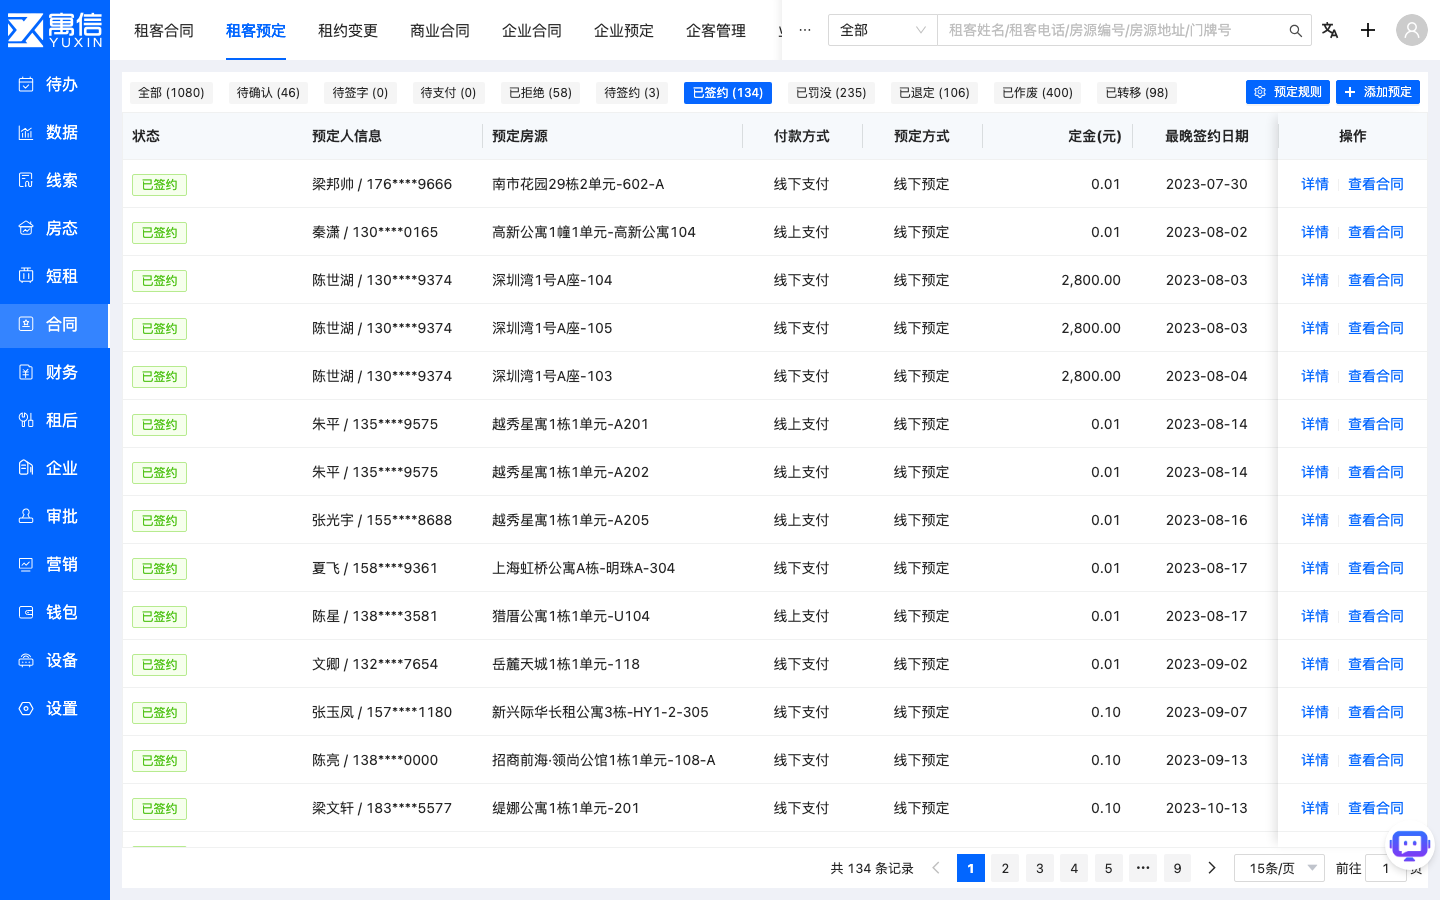Click 已签约 status tag for 陈星
Image resolution: width=1440 pixels, height=900 pixels.
pos(159,617)
